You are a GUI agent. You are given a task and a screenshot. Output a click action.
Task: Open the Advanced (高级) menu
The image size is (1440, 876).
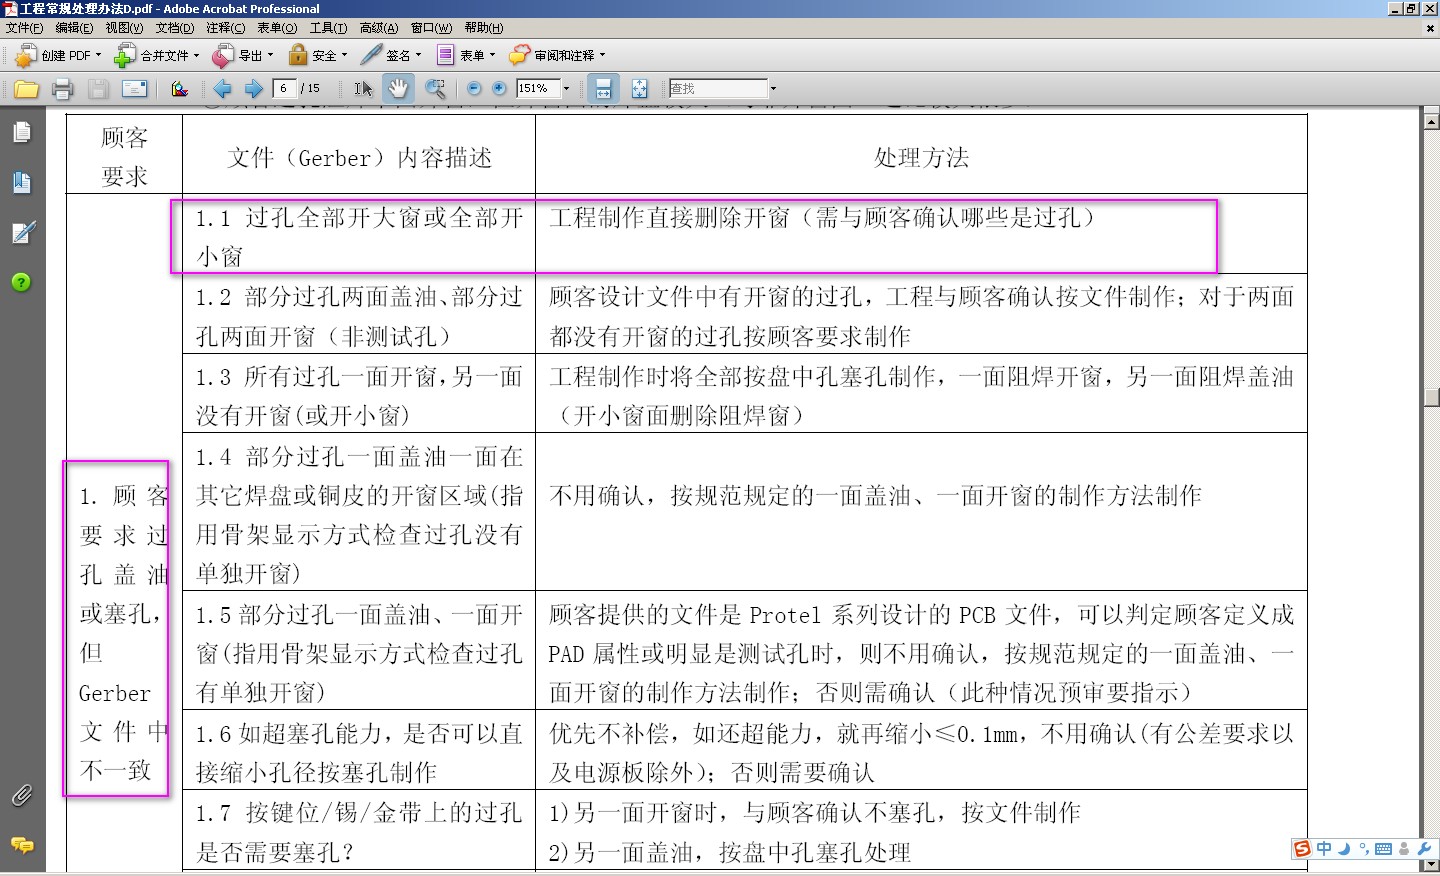click(x=379, y=28)
